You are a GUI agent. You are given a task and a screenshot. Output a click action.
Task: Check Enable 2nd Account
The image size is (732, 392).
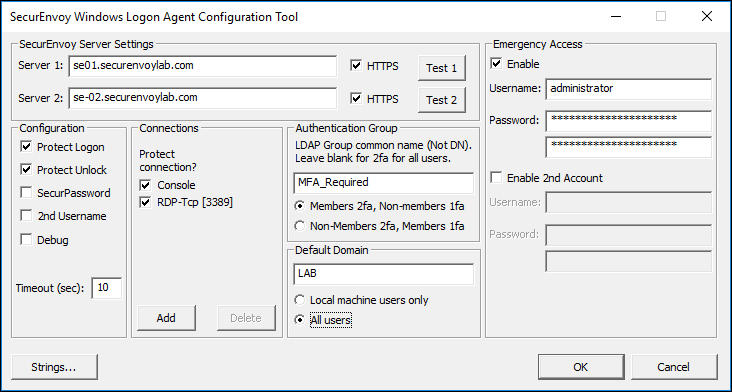[496, 178]
